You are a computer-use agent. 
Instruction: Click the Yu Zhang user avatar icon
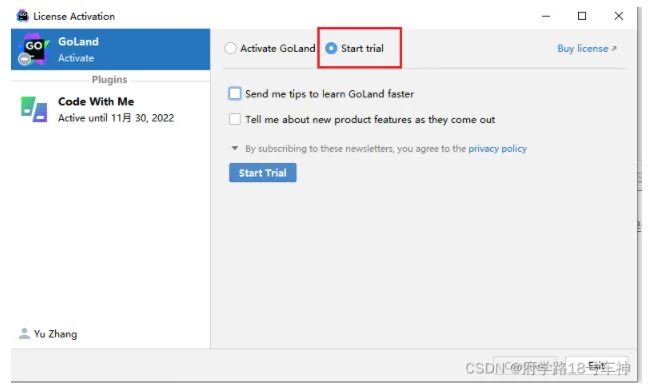coord(25,333)
